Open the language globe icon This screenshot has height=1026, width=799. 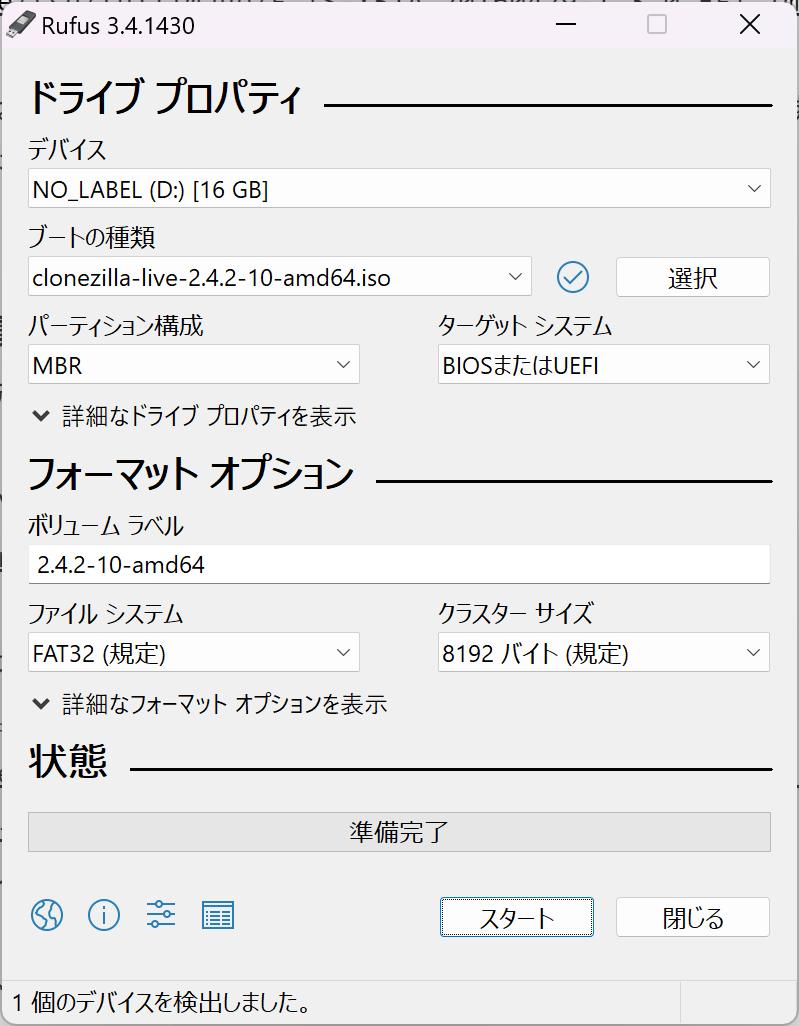pyautogui.click(x=47, y=915)
